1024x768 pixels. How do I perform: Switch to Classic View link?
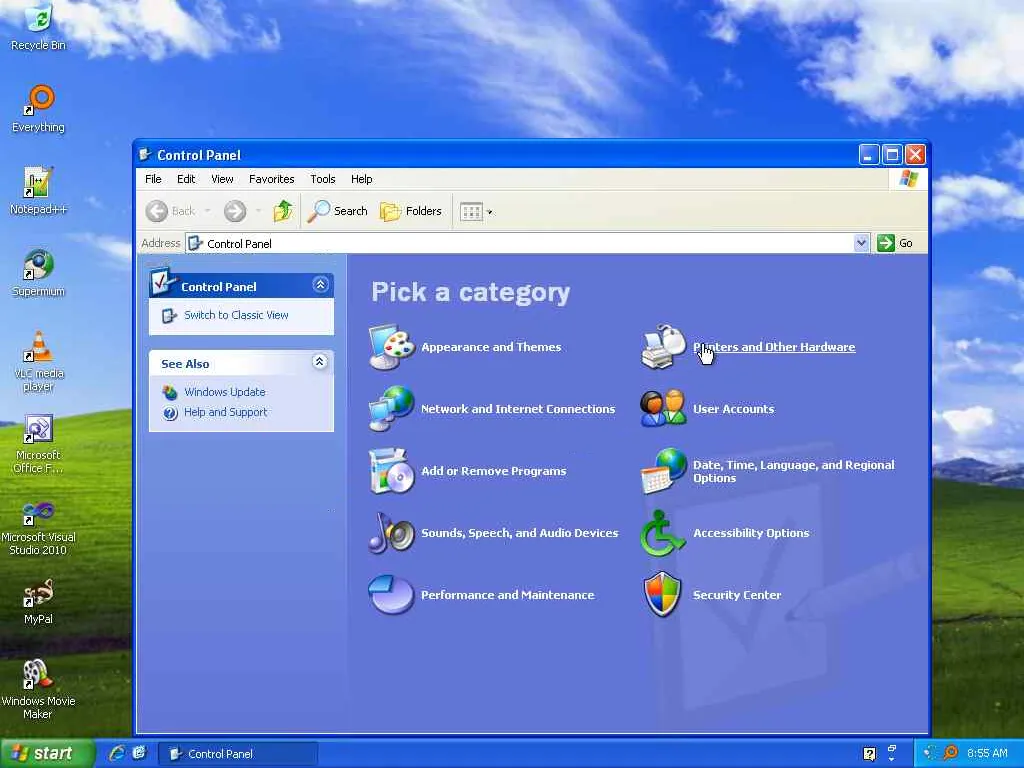point(236,315)
